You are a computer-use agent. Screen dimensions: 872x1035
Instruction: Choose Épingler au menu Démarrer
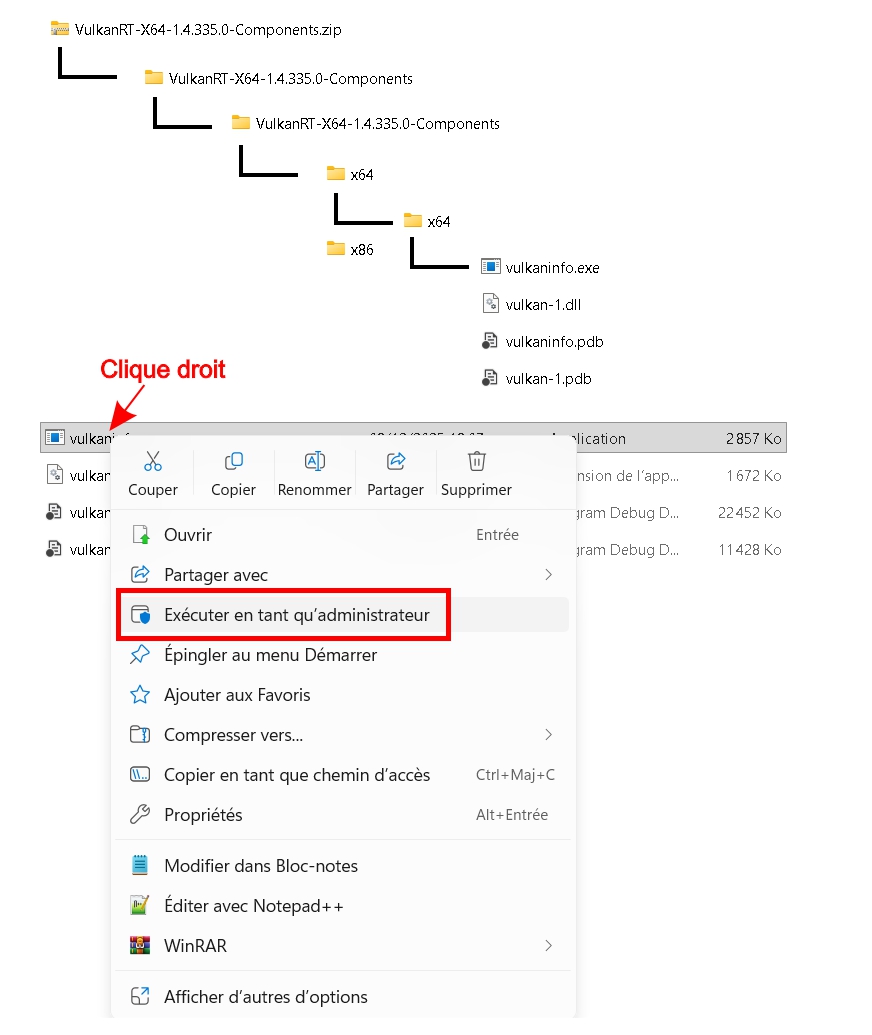[x=270, y=655]
